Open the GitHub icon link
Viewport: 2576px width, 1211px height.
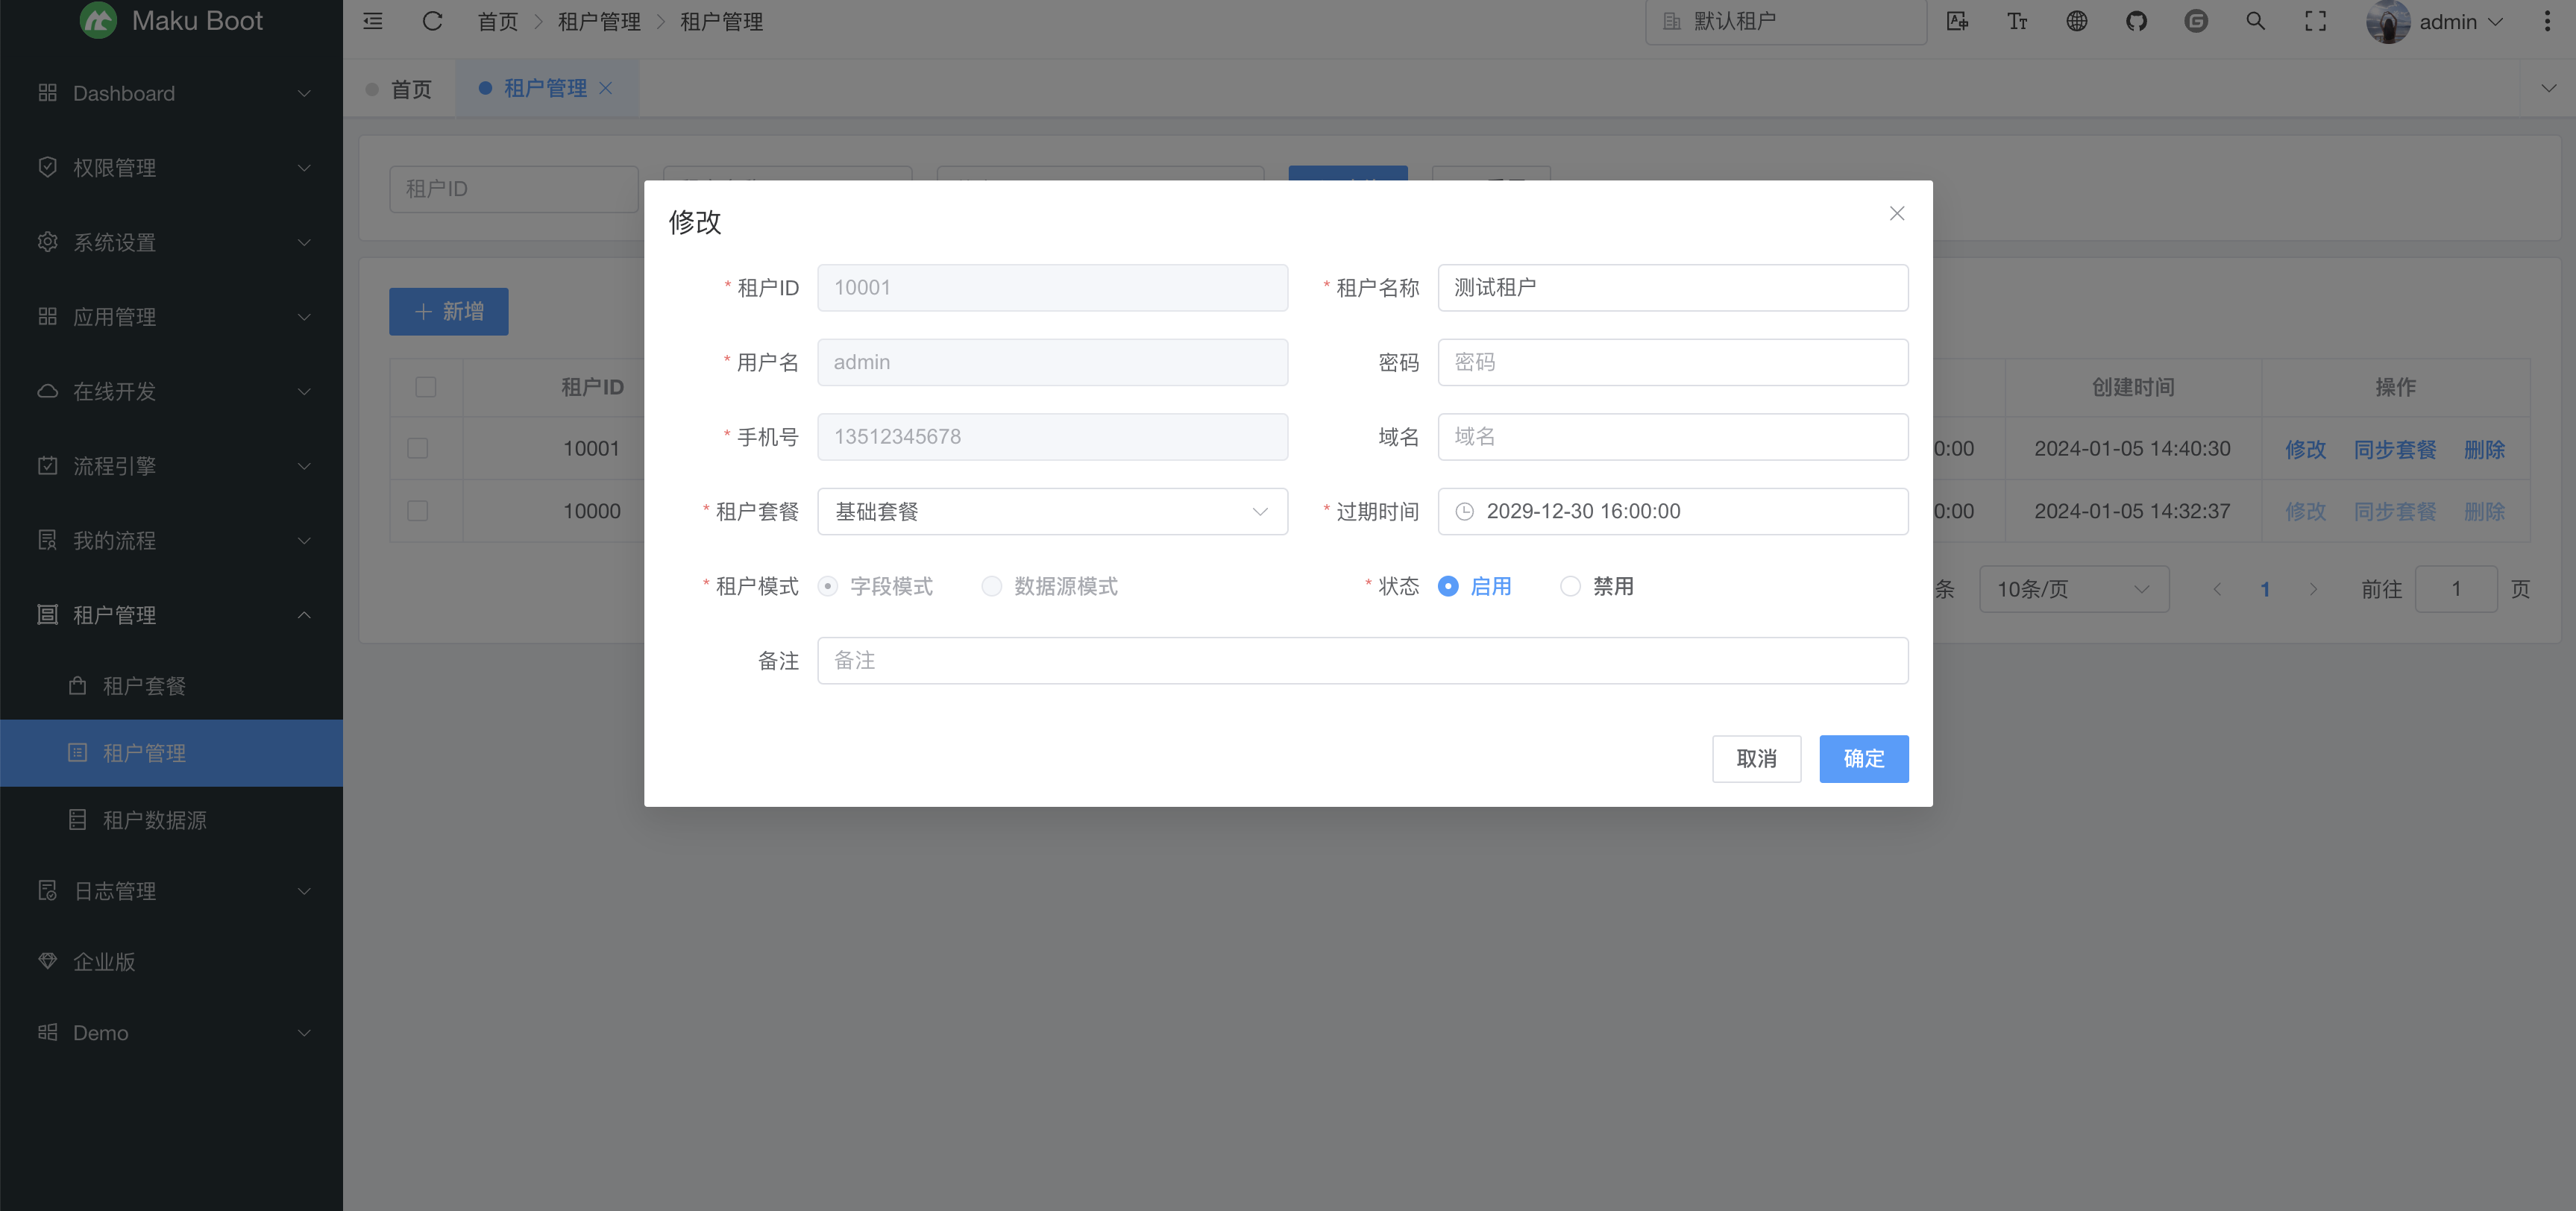click(x=2136, y=21)
